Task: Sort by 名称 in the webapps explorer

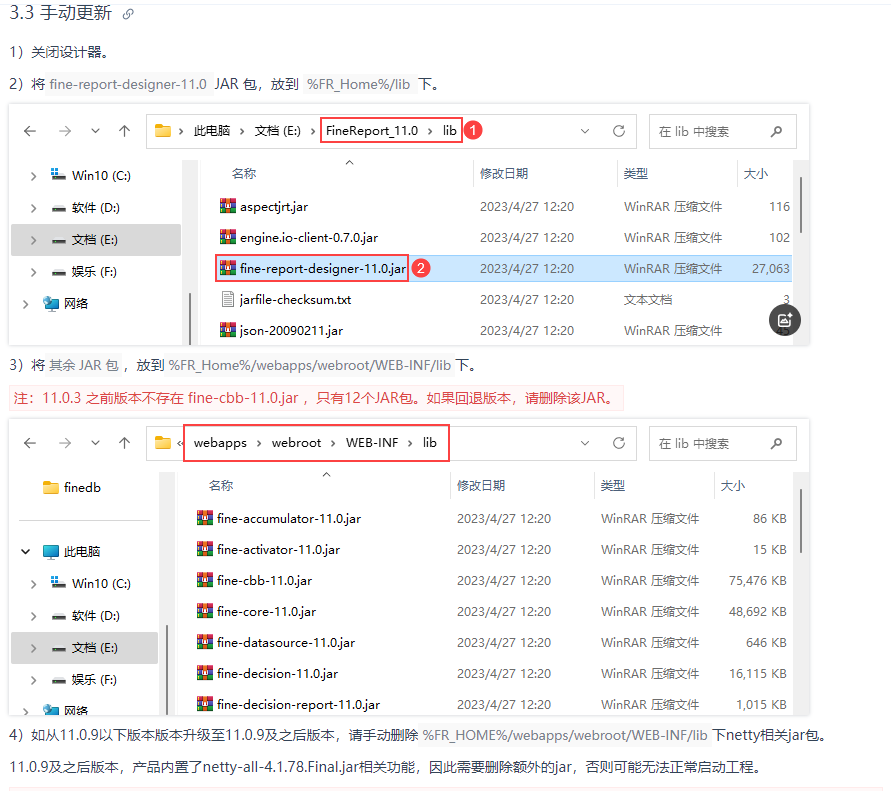Action: (x=221, y=485)
